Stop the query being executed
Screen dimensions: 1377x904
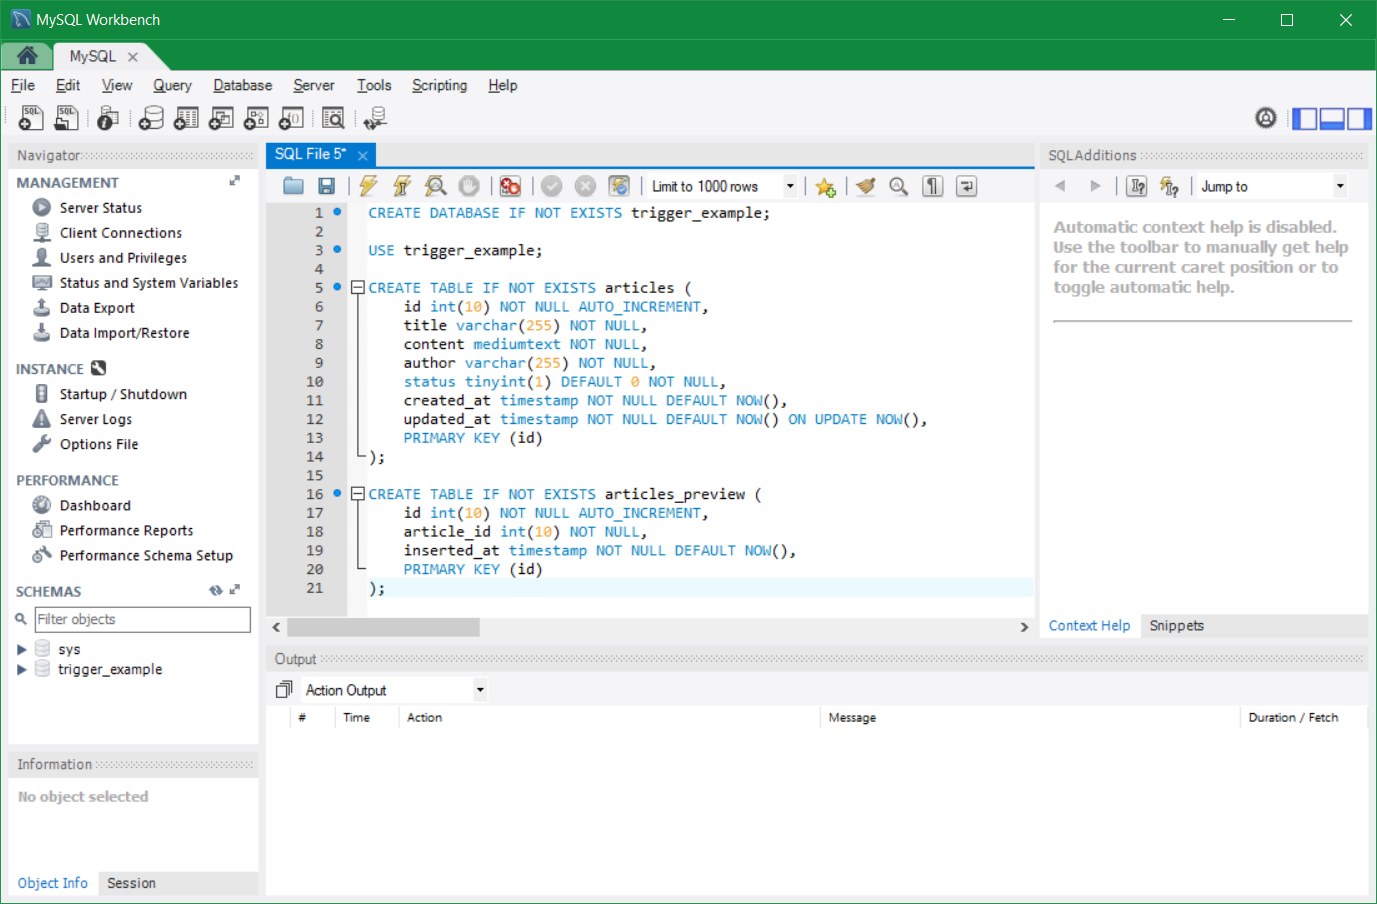coord(469,186)
